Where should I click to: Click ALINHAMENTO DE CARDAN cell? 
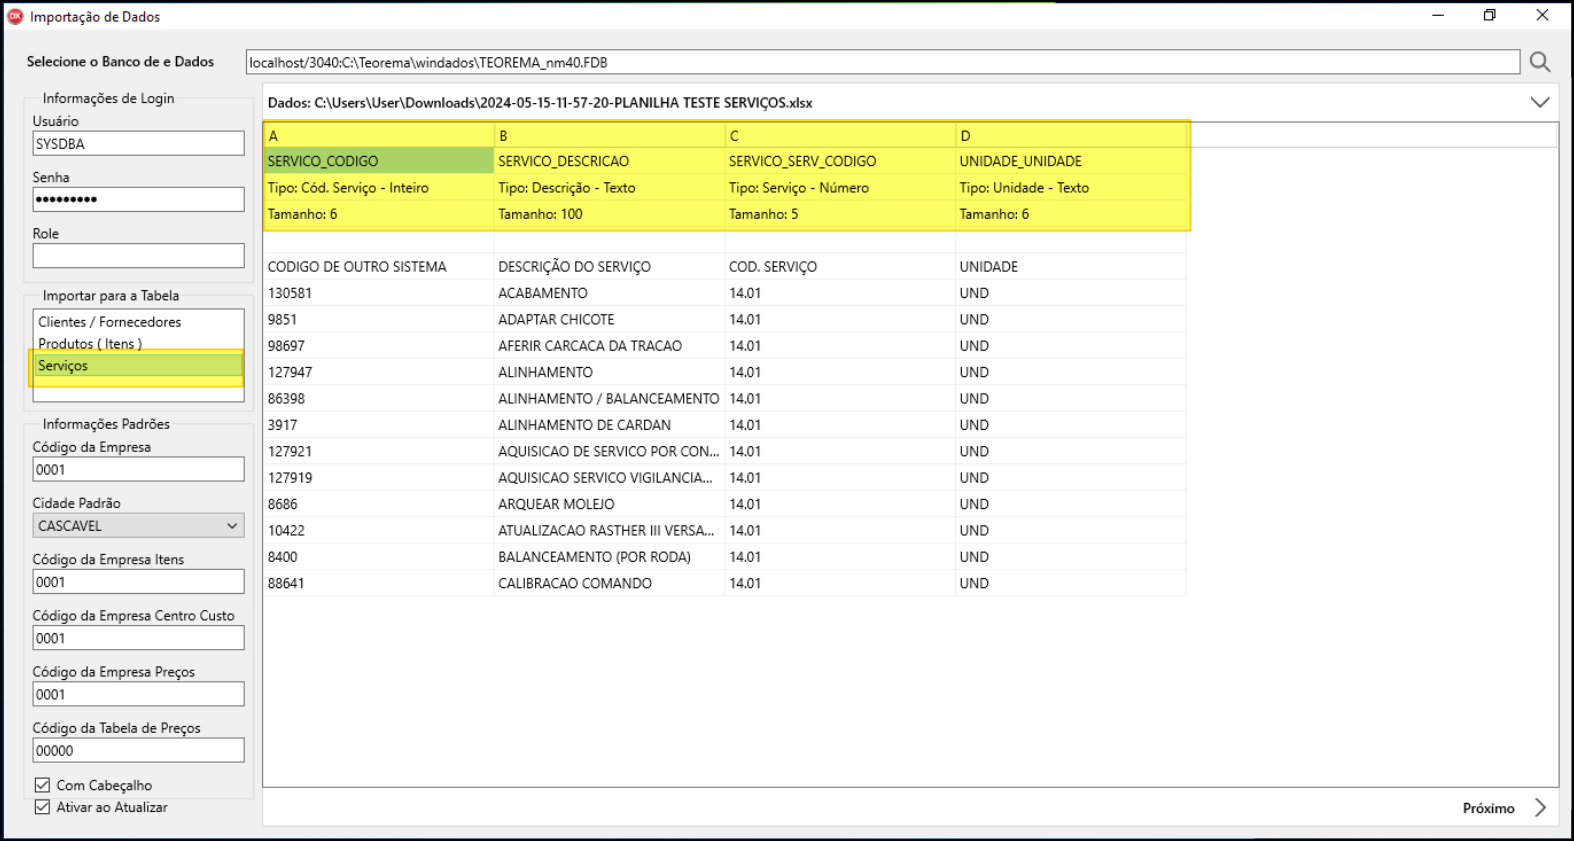tap(609, 425)
